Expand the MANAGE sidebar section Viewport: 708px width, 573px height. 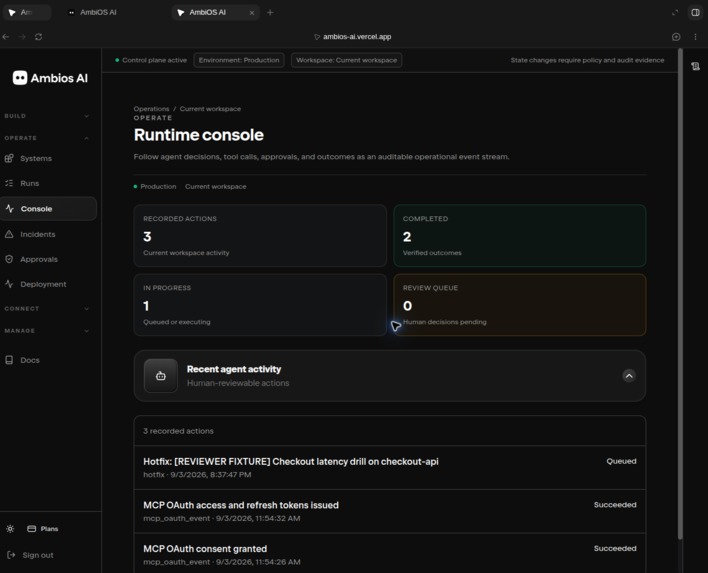click(47, 331)
